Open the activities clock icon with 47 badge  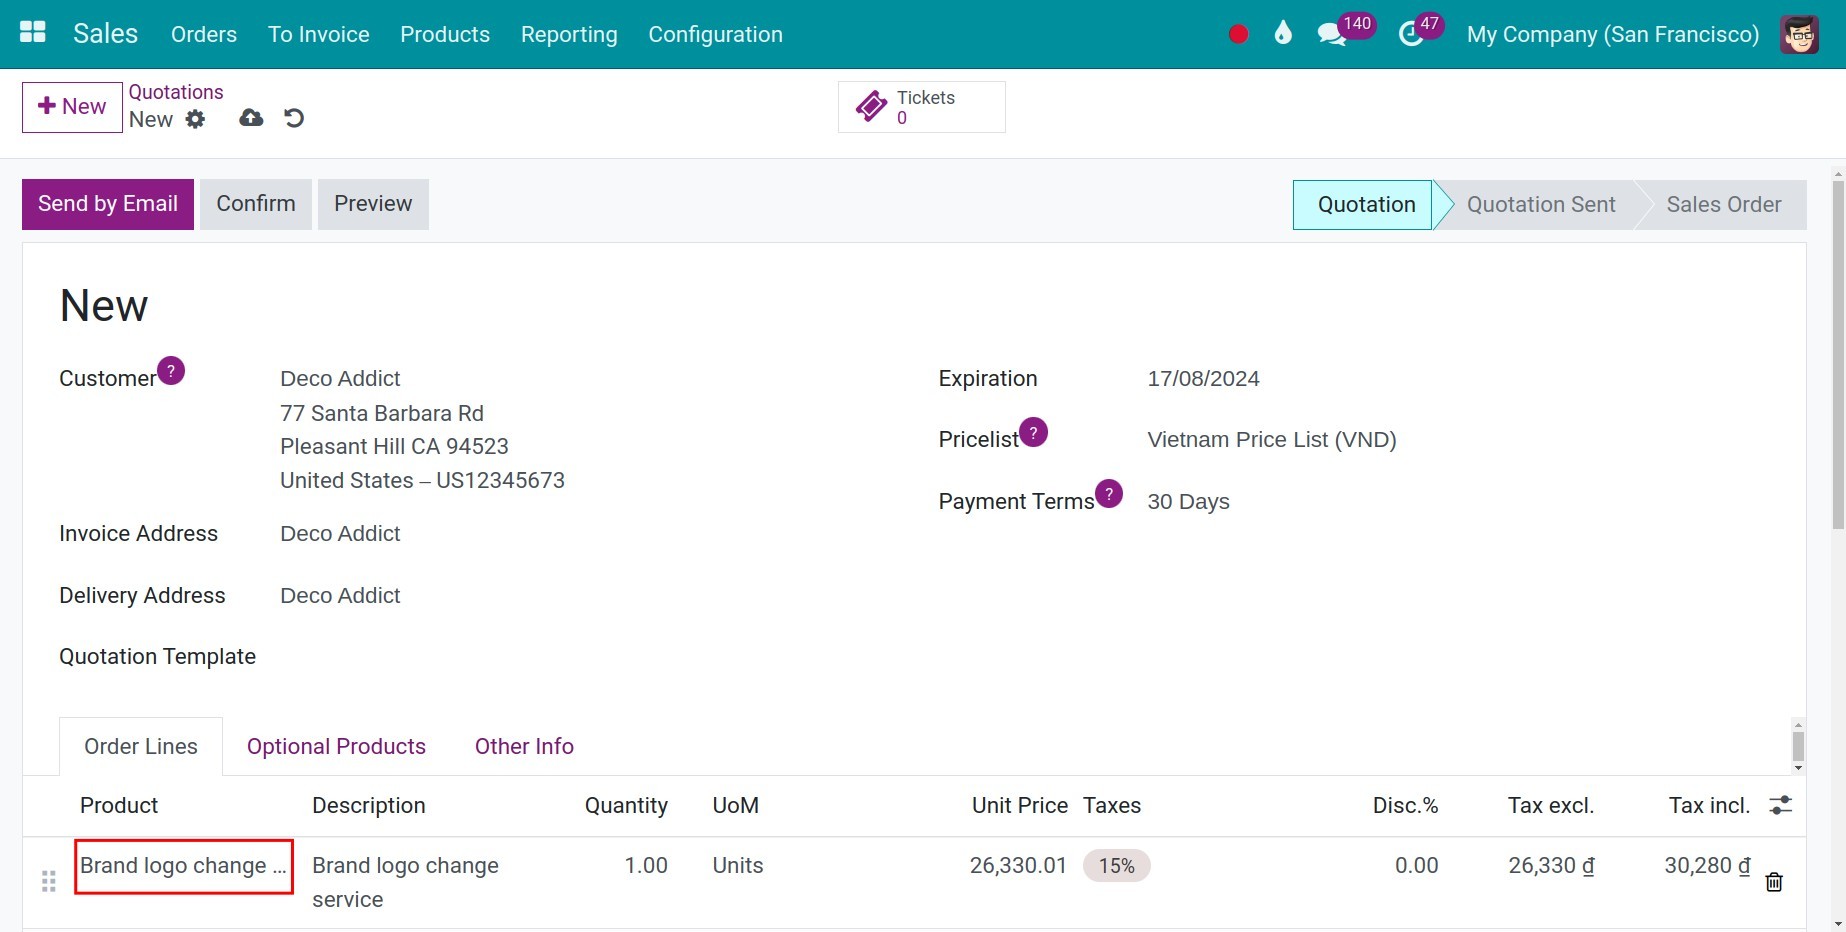point(1411,35)
